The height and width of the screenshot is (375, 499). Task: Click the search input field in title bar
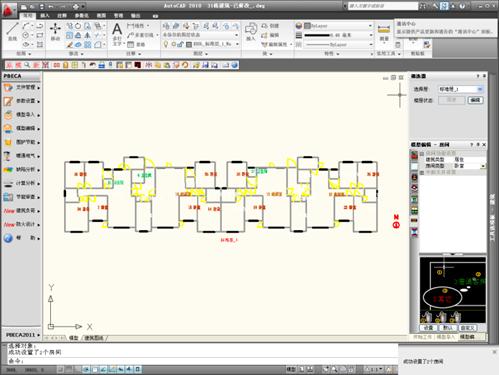coord(382,6)
